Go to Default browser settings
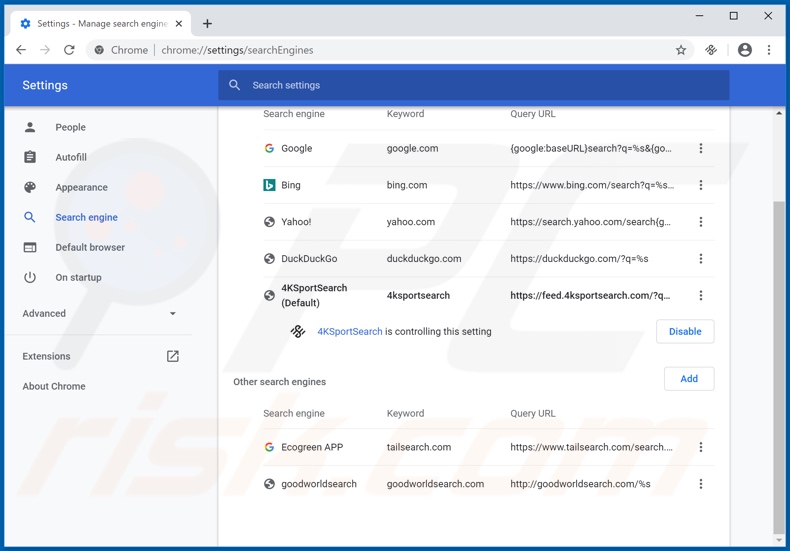 tap(90, 247)
